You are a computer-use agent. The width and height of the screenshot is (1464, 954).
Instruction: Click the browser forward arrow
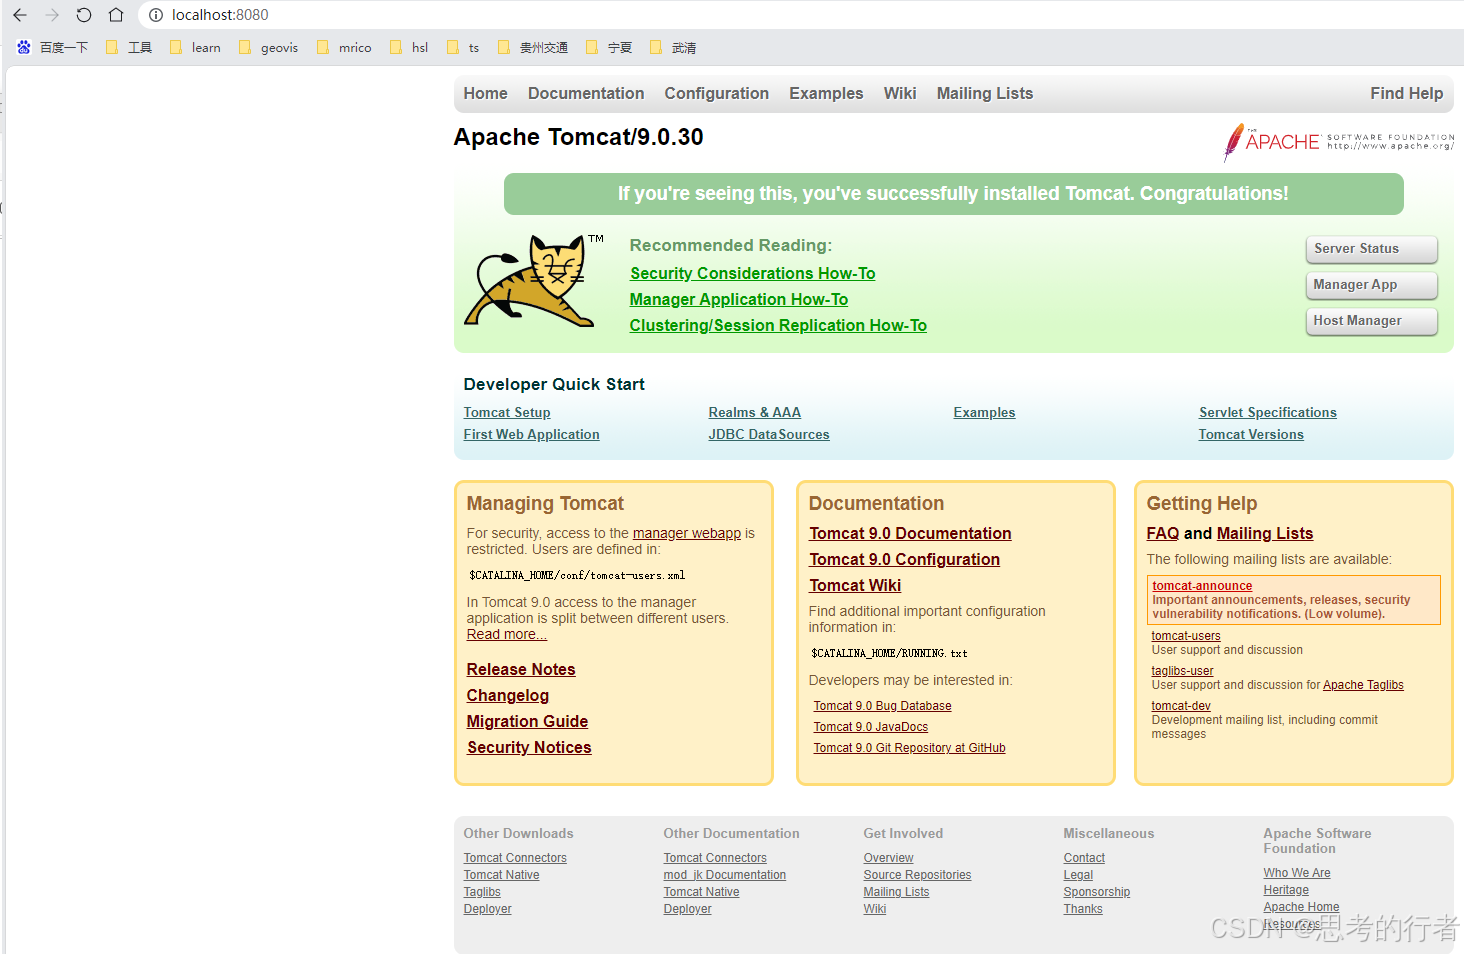[52, 15]
